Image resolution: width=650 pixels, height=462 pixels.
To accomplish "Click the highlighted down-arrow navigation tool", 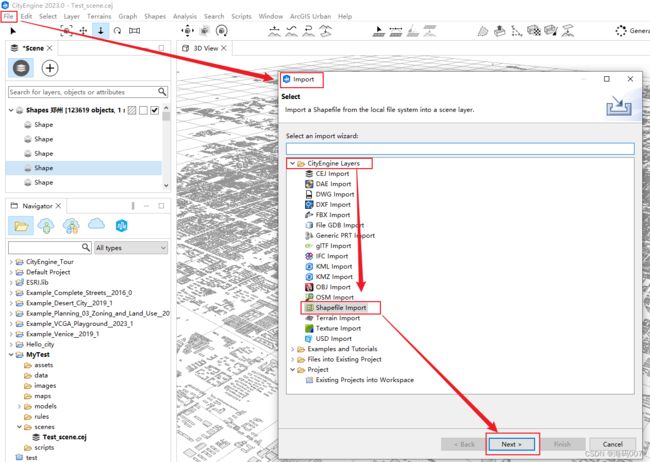I will click(x=101, y=31).
